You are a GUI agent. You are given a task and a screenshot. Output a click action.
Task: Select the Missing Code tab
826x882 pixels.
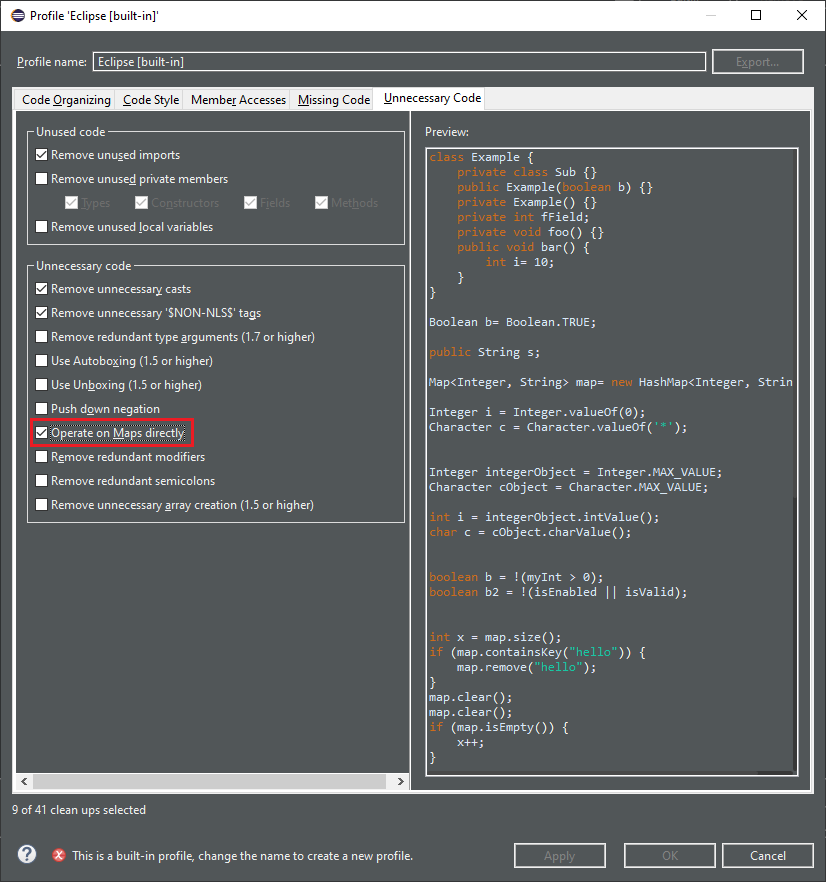(334, 100)
